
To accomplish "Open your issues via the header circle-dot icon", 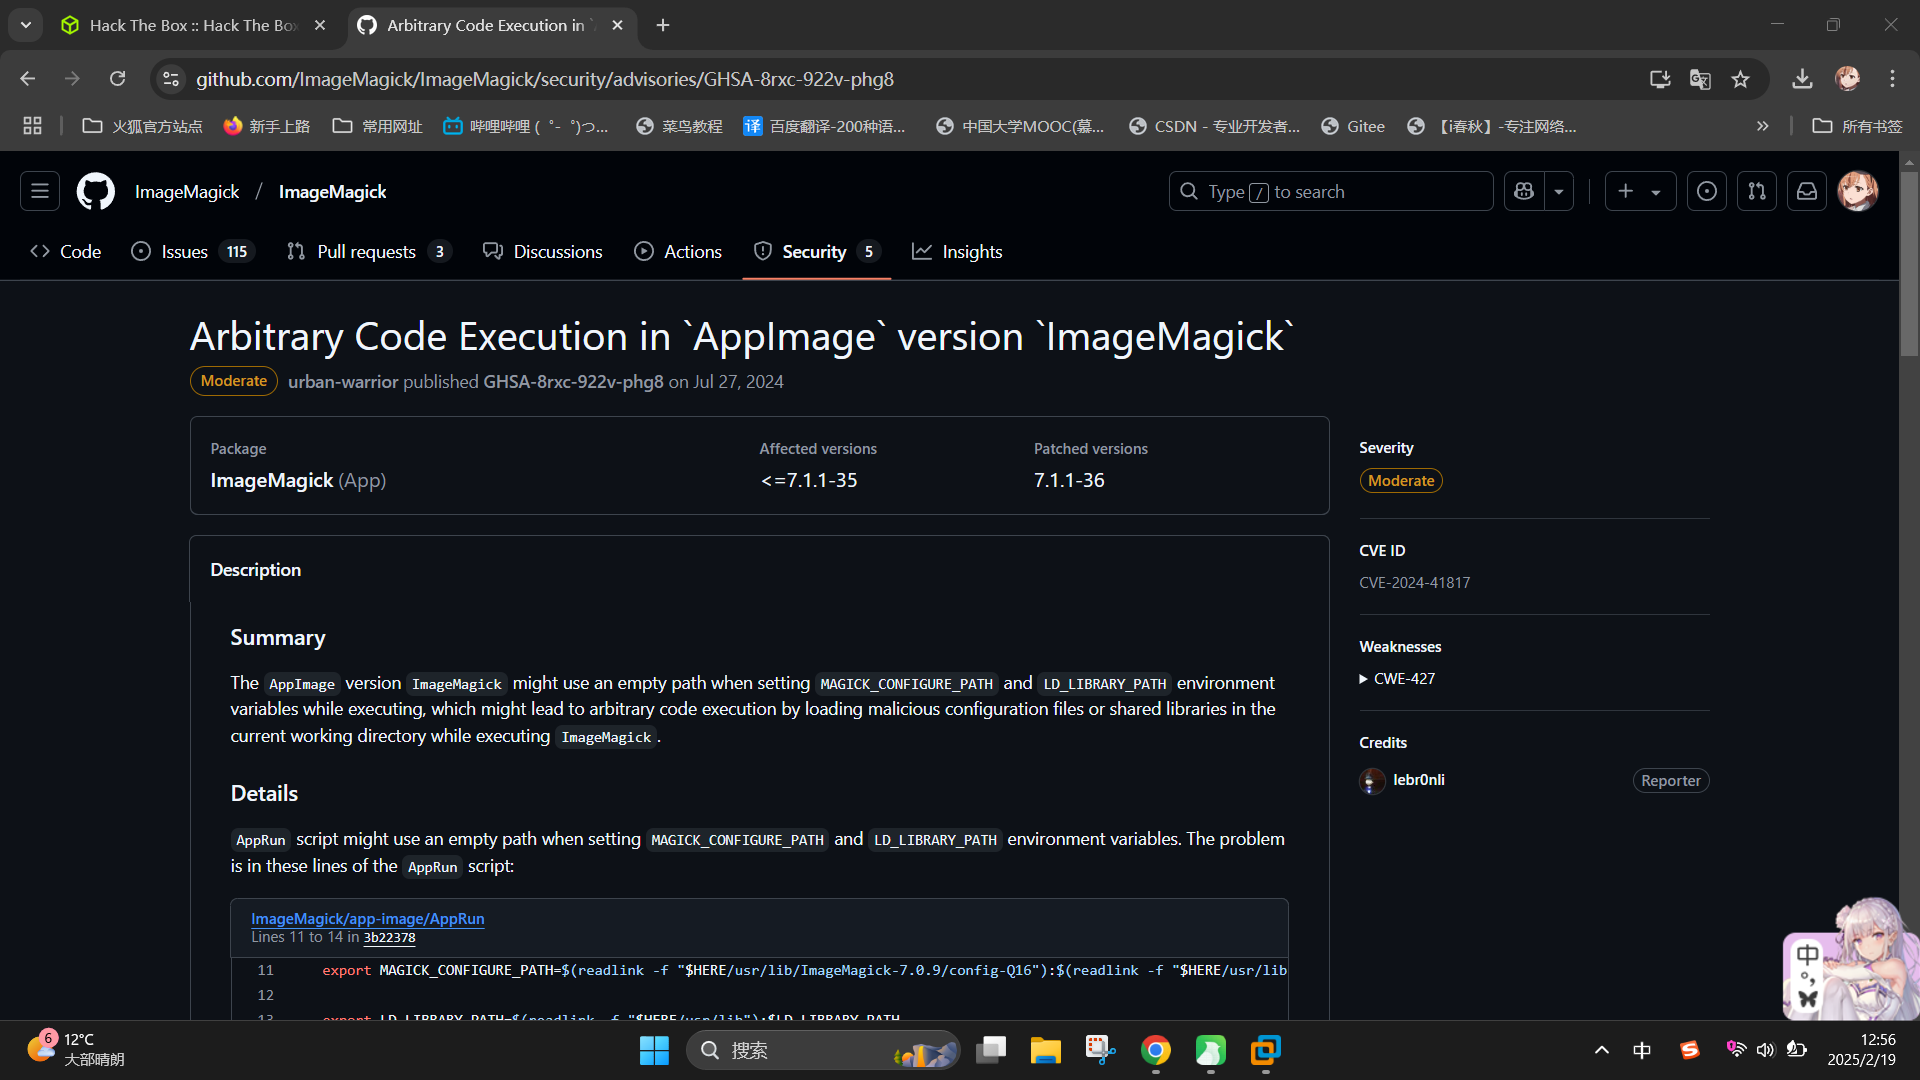I will pyautogui.click(x=1707, y=191).
